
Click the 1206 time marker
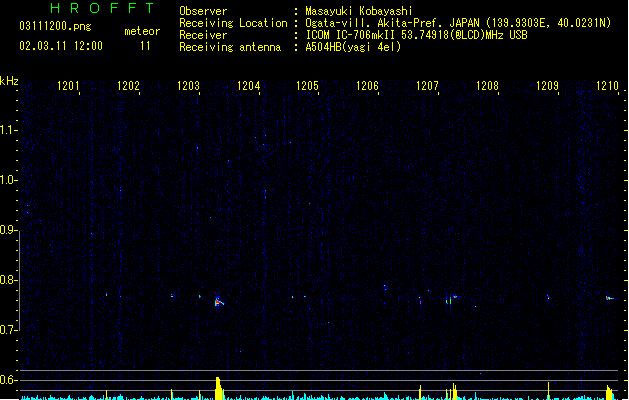pos(367,86)
